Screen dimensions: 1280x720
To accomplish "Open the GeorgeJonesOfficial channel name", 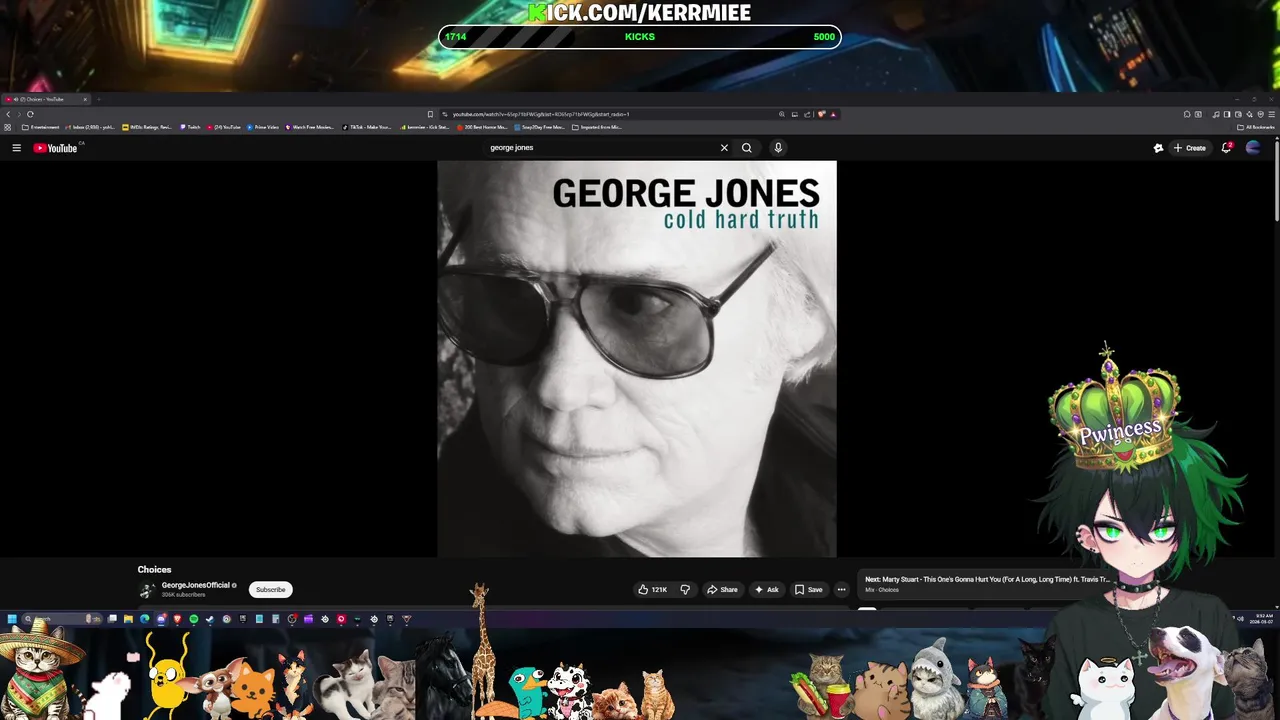I will pyautogui.click(x=196, y=585).
